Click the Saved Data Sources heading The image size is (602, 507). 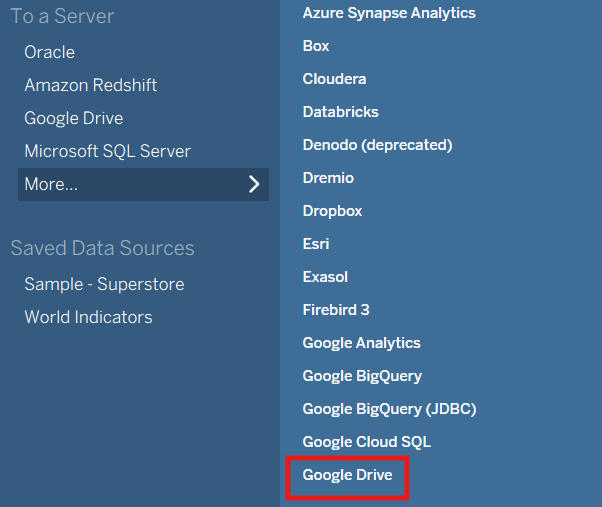tap(103, 248)
